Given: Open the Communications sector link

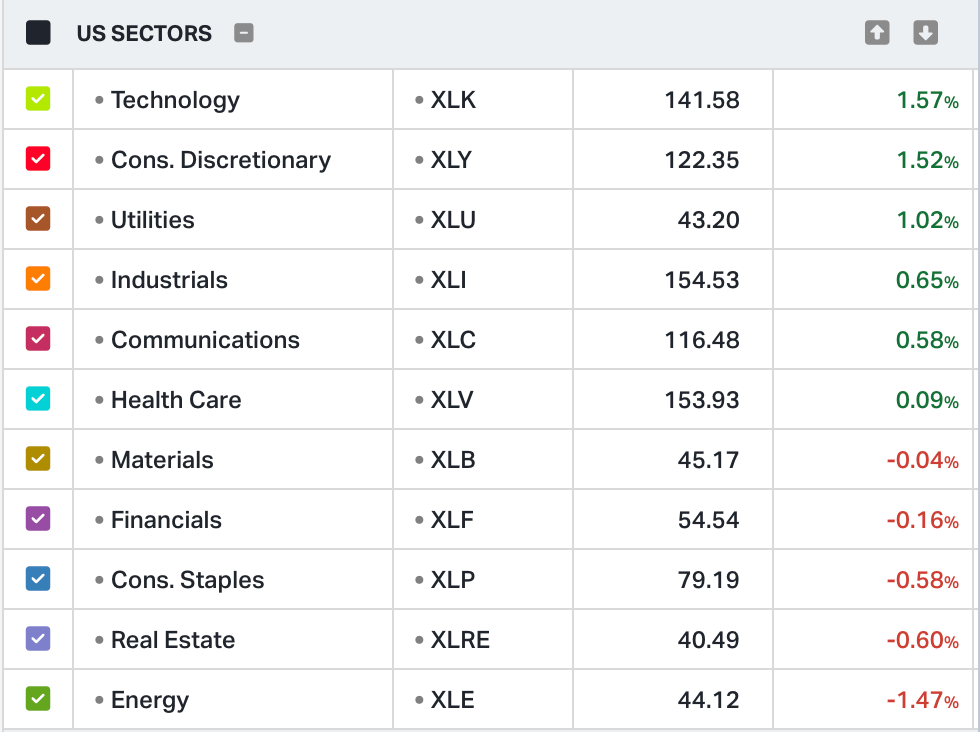Looking at the screenshot, I should pyautogui.click(x=205, y=340).
